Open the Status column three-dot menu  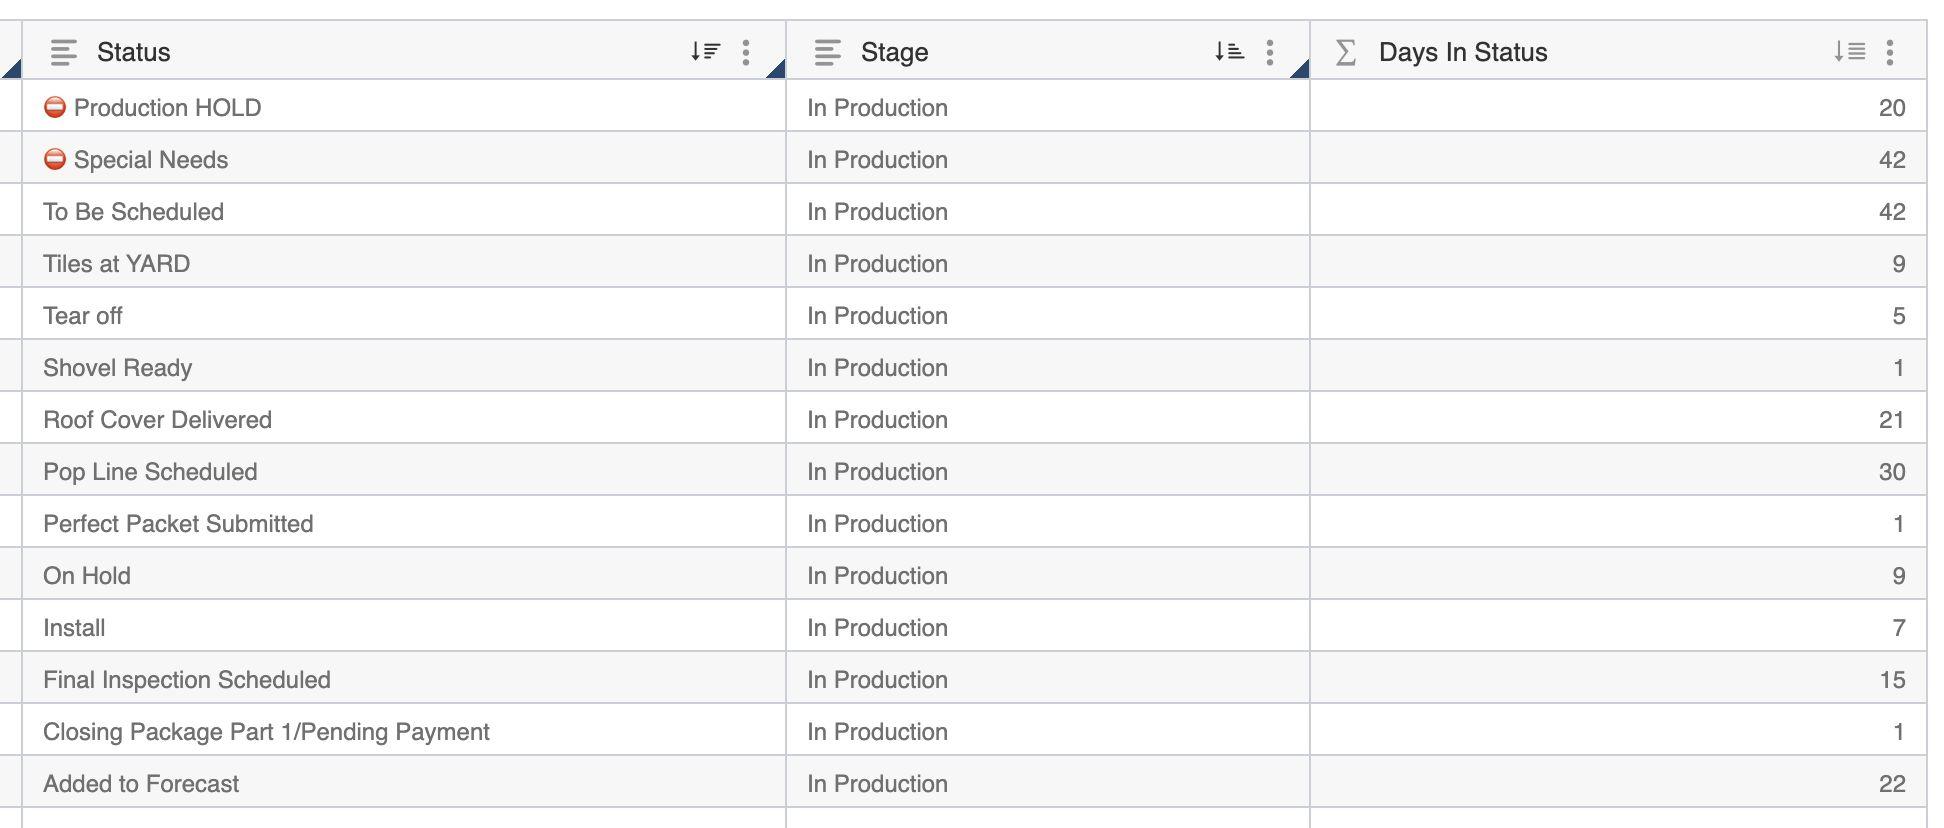[x=746, y=52]
